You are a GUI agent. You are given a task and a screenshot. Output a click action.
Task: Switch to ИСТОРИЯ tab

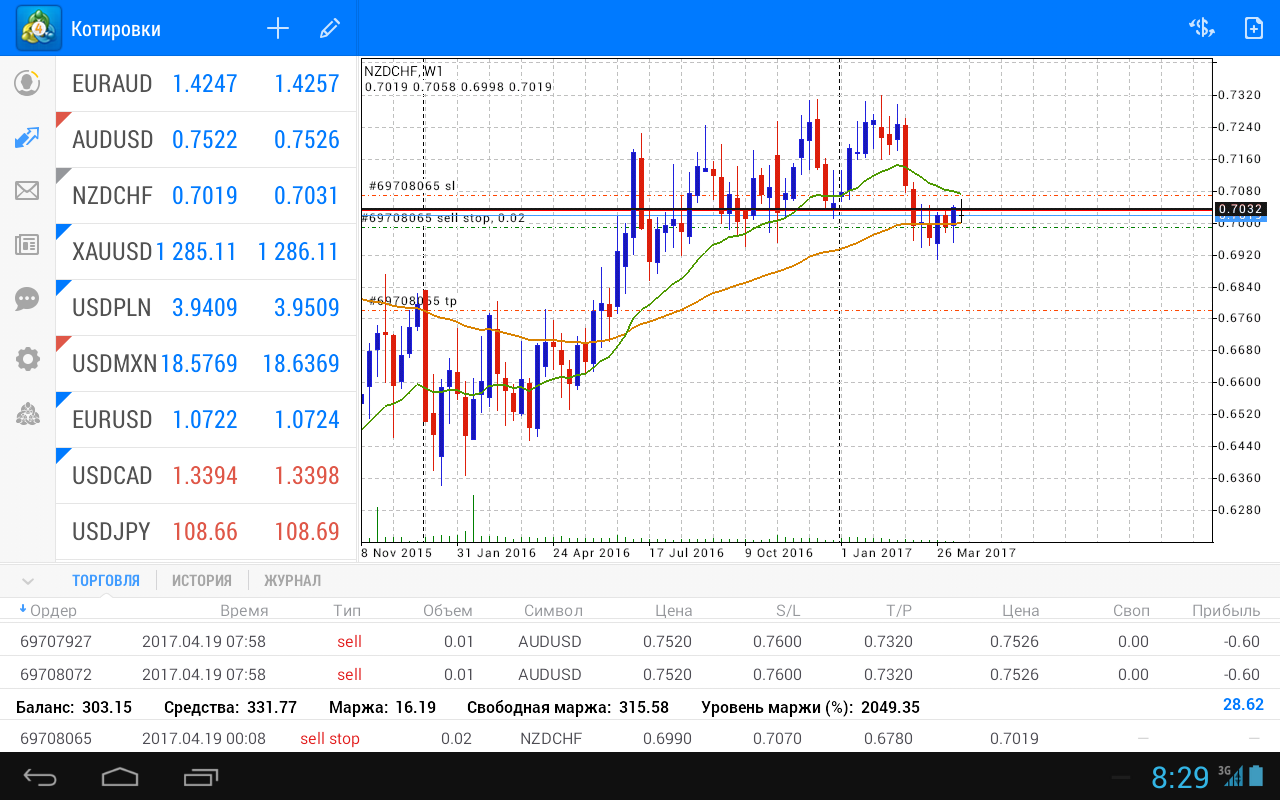pyautogui.click(x=202, y=580)
